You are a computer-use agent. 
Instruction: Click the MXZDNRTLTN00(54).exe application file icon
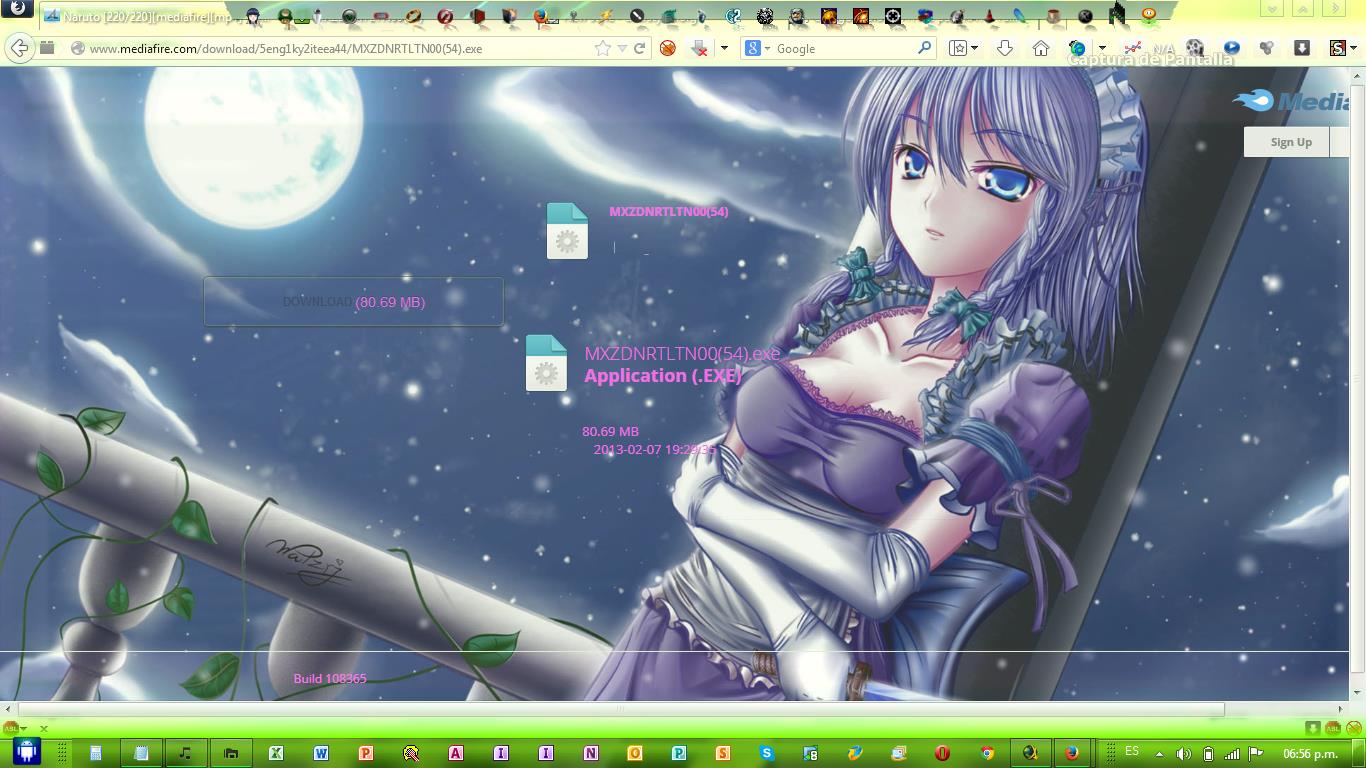(x=546, y=363)
